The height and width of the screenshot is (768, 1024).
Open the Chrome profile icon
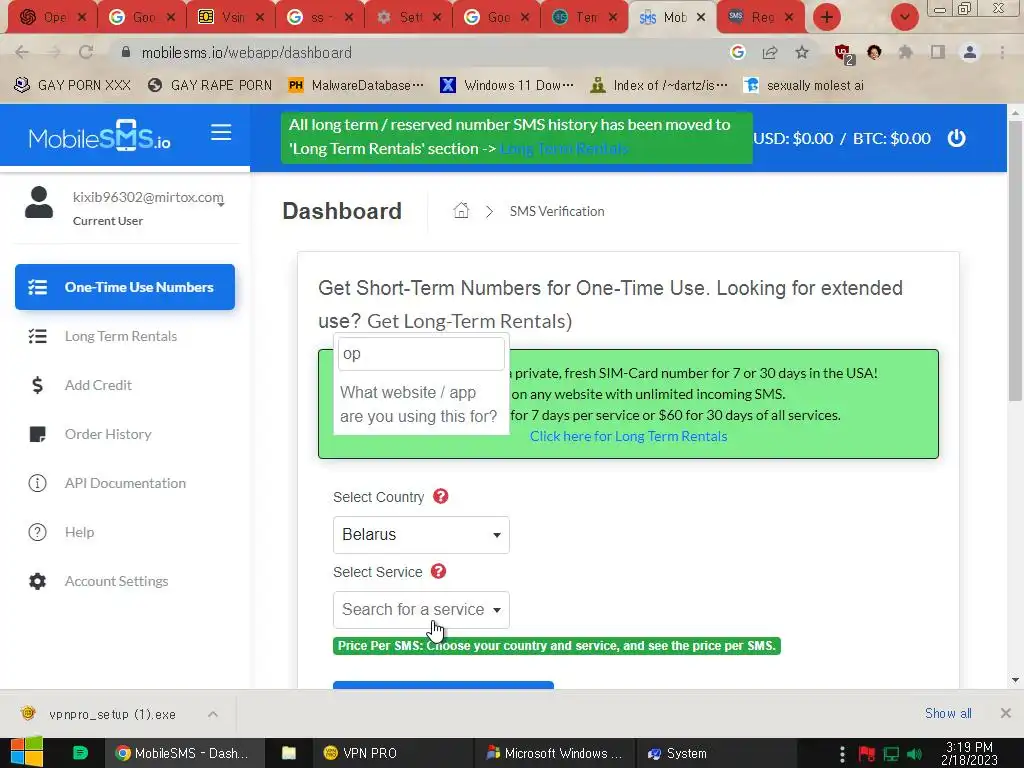tap(970, 52)
